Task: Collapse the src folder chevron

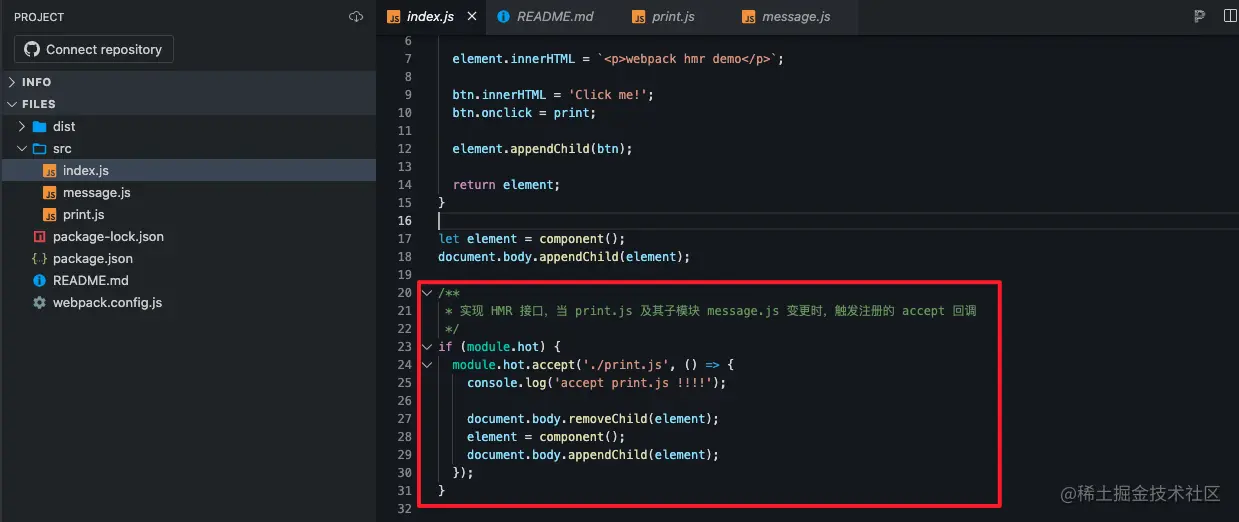Action: coord(22,148)
